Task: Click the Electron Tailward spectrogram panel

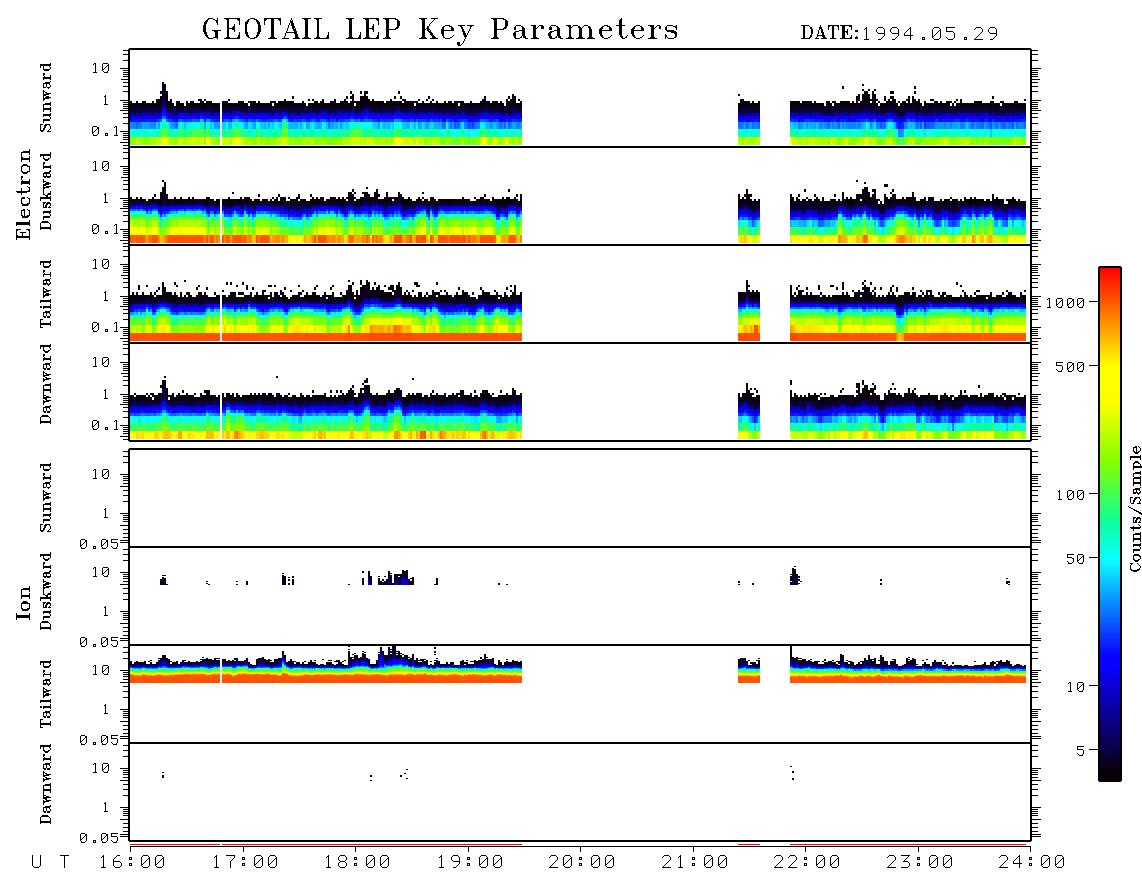Action: click(x=580, y=294)
